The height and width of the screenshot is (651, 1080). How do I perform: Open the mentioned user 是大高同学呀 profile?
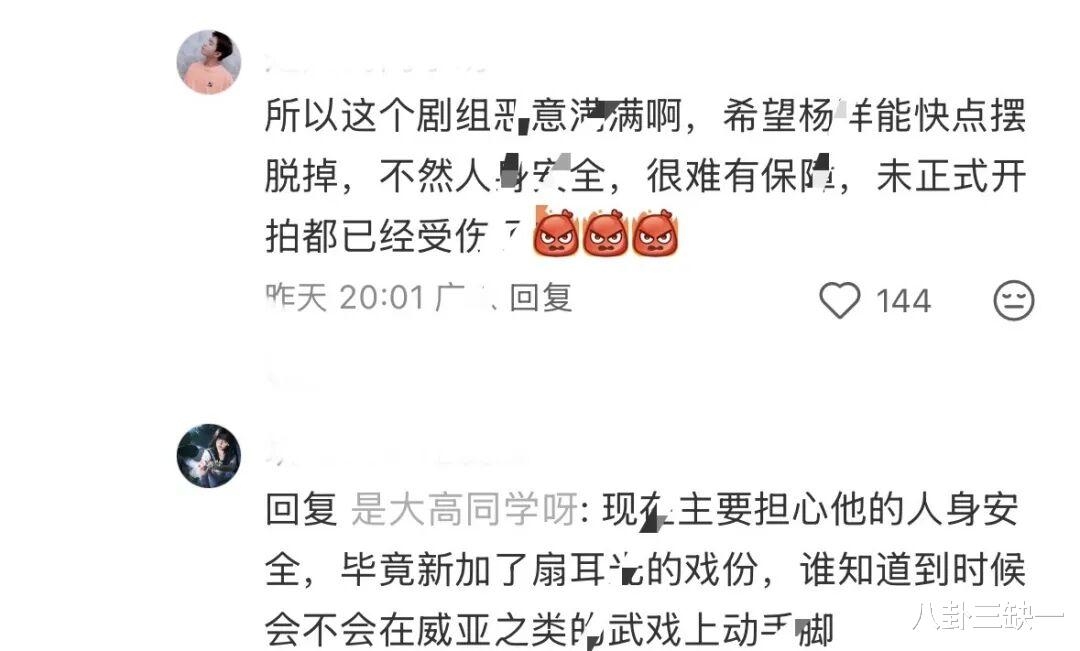[464, 510]
